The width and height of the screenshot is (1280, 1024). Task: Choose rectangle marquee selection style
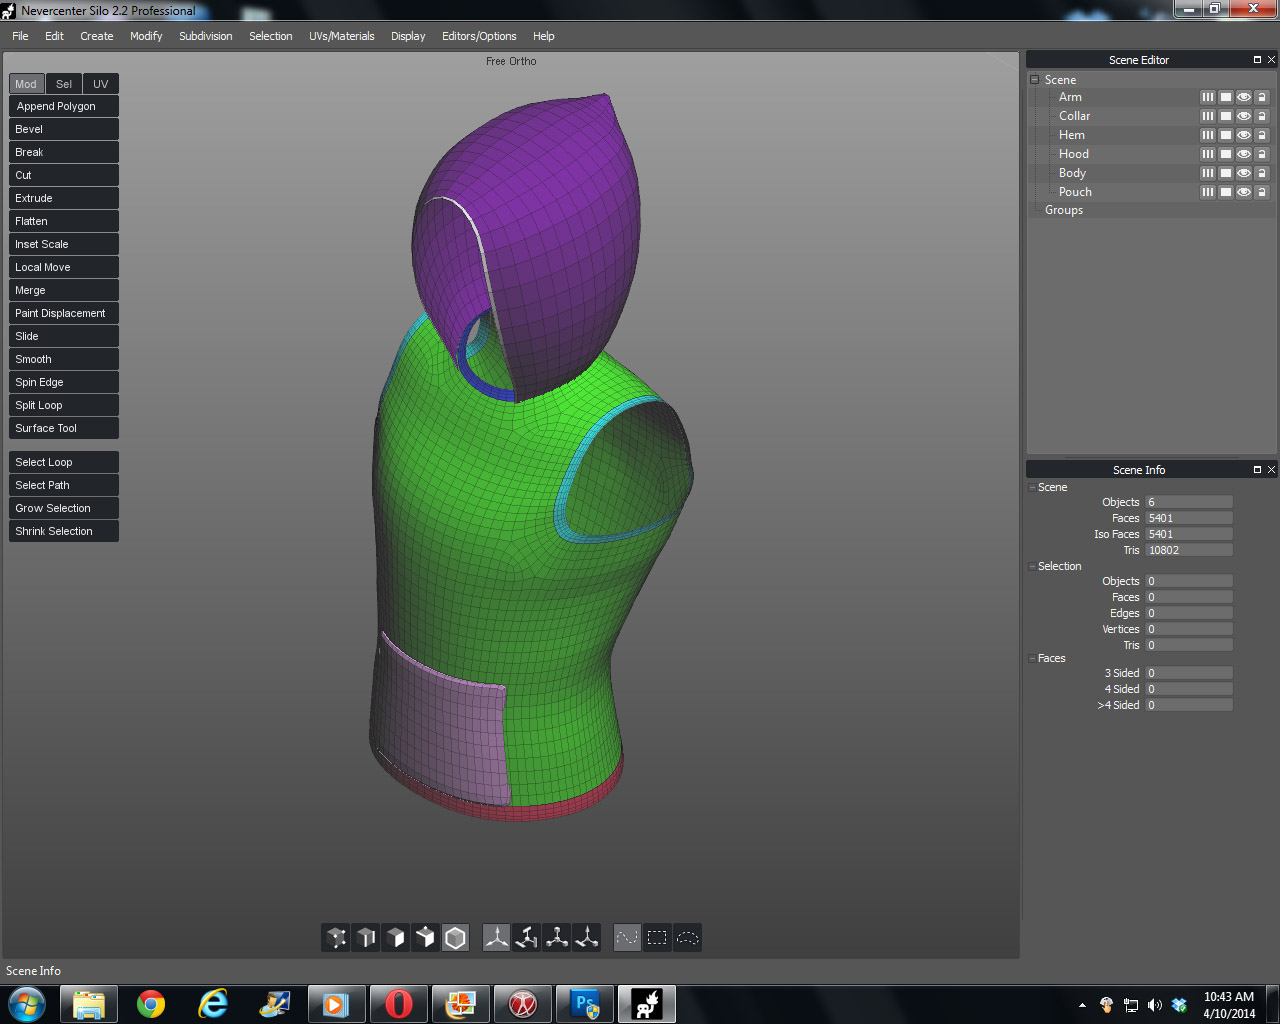[657, 938]
